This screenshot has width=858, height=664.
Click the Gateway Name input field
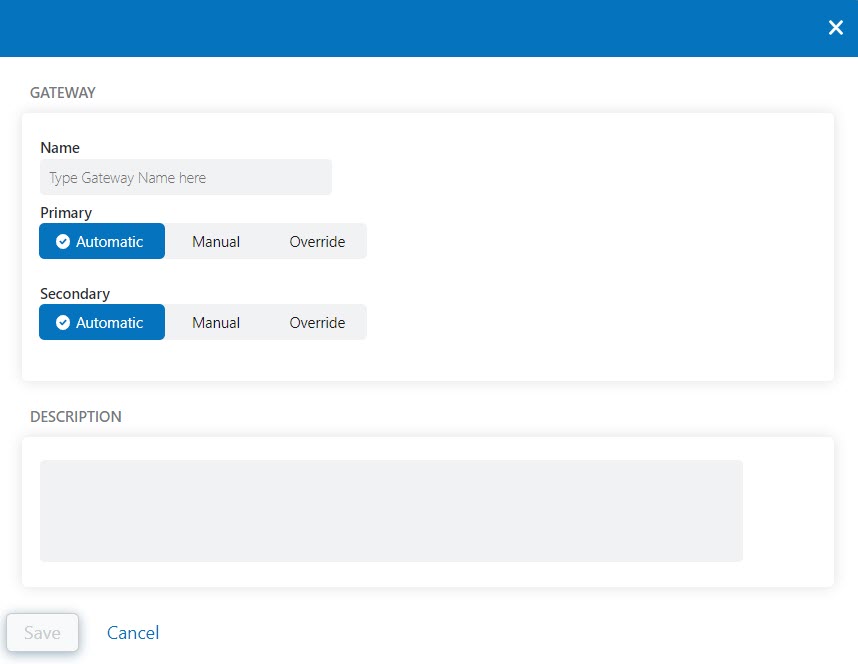[x=186, y=176]
